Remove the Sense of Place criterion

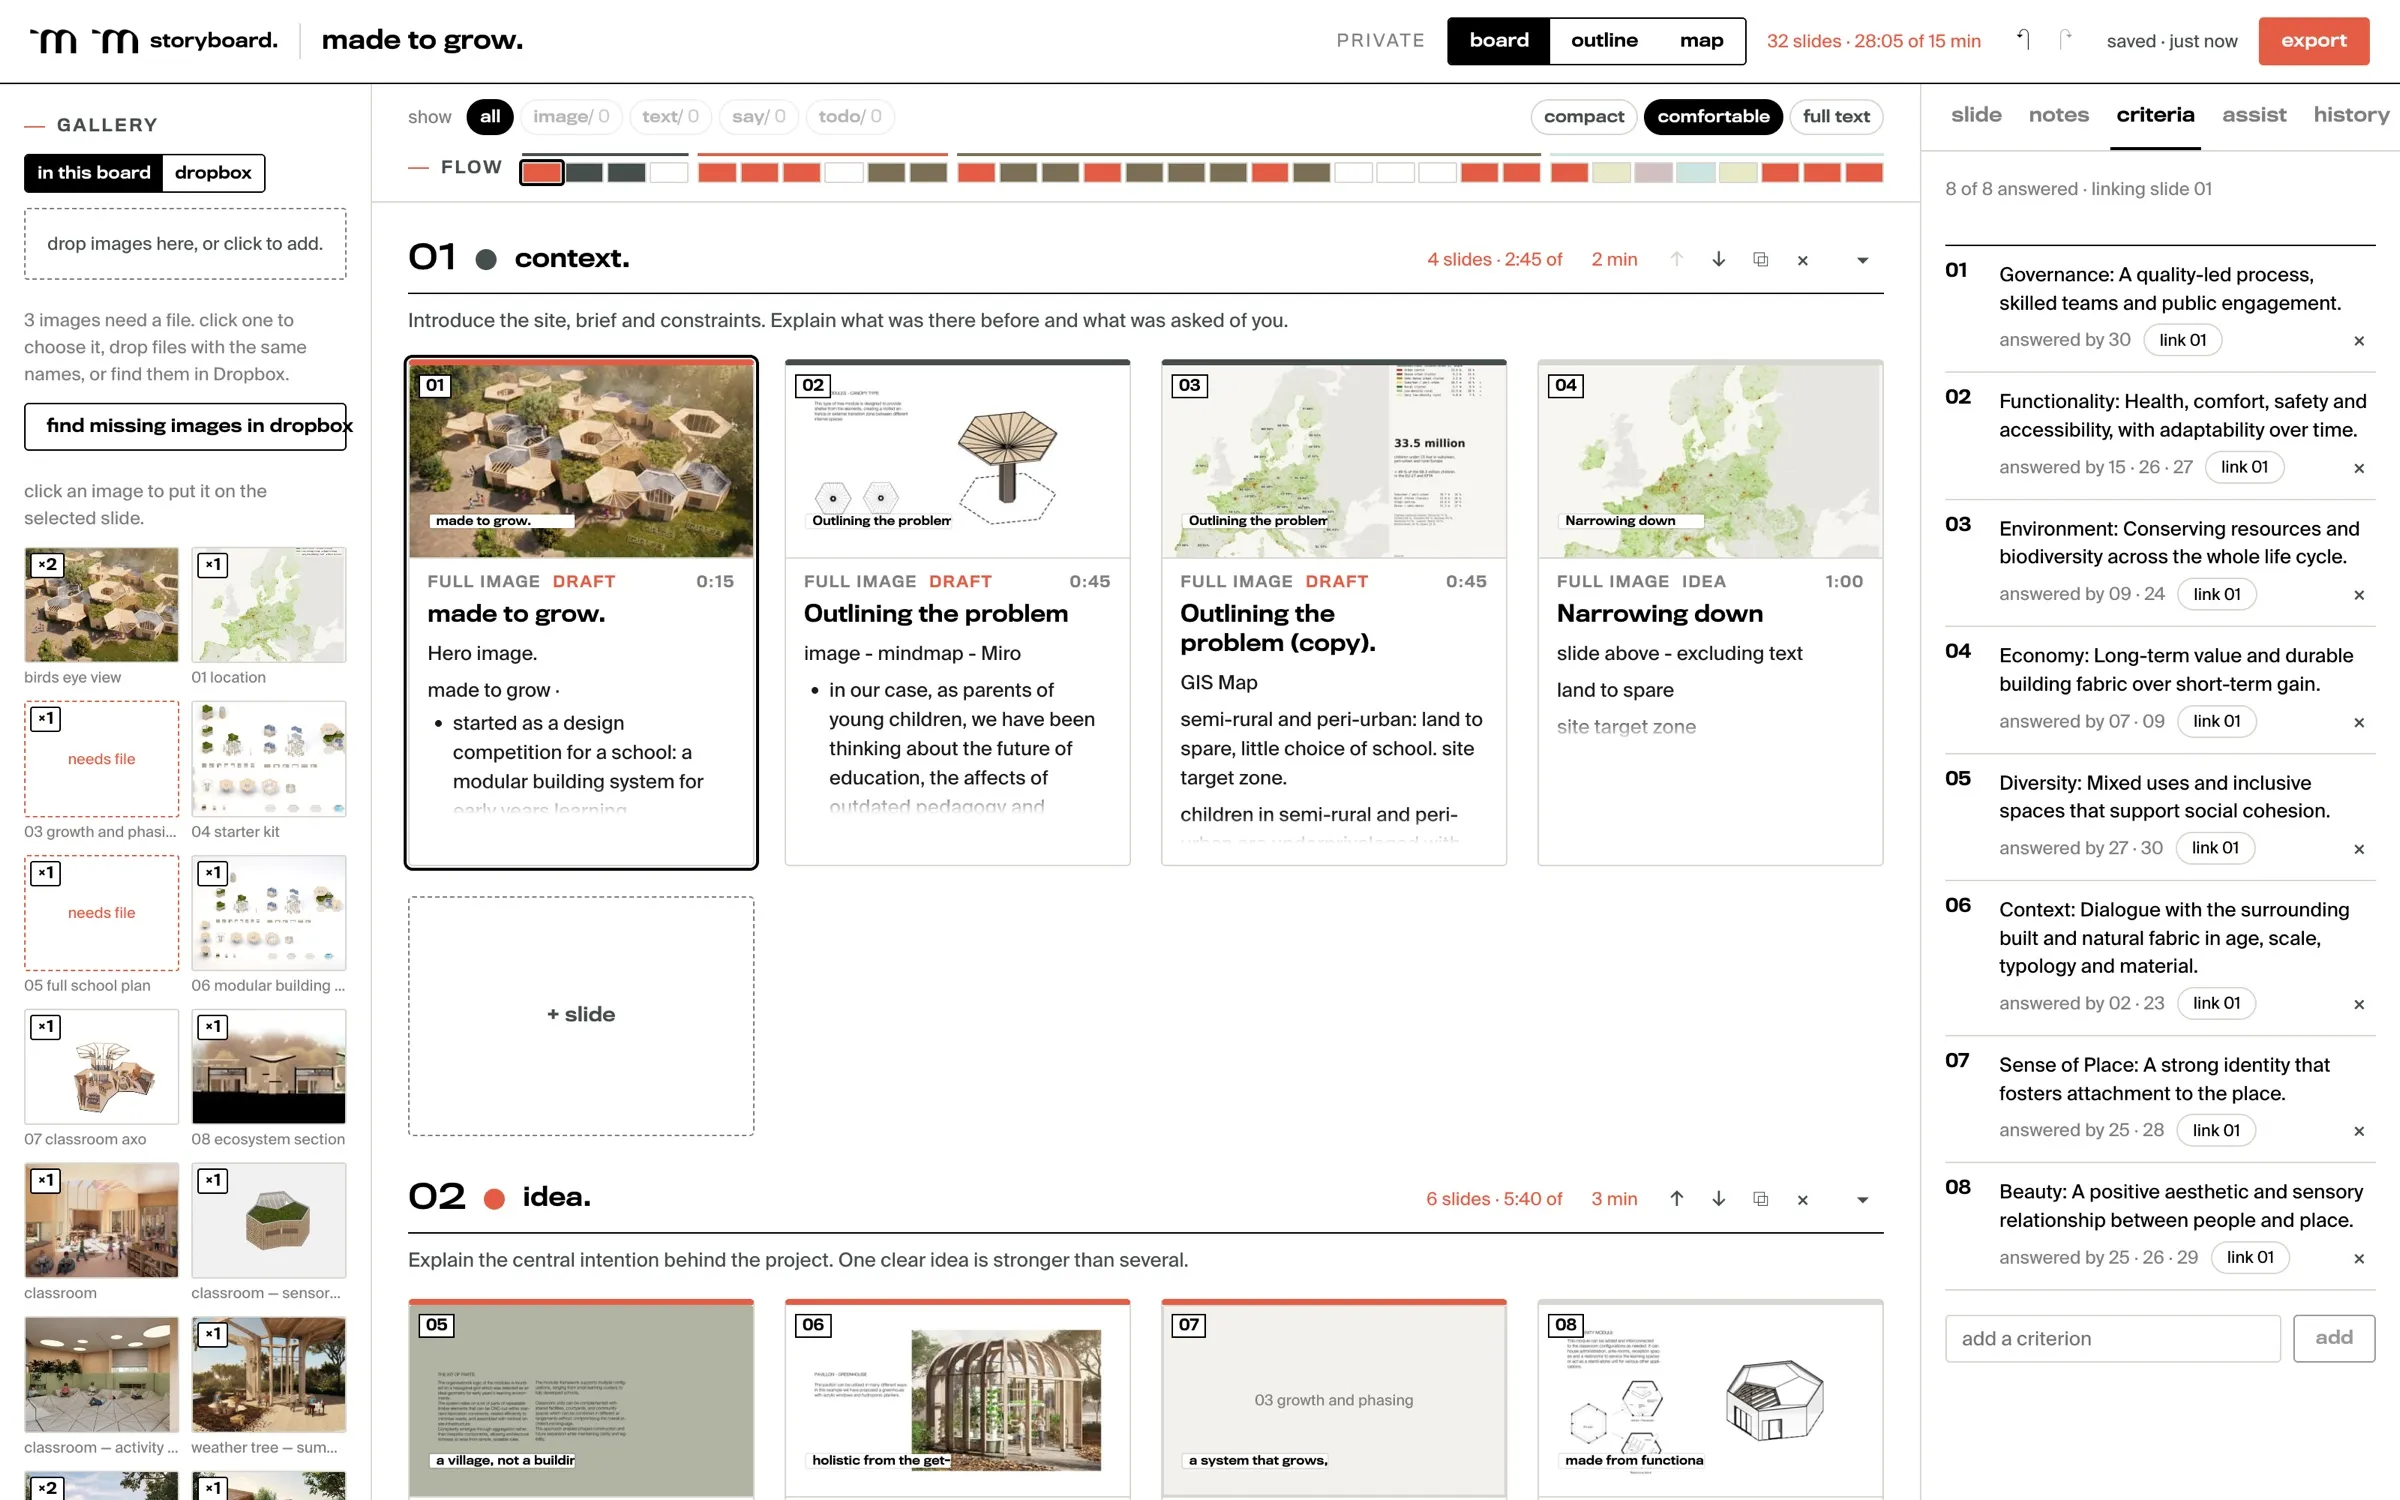2359,1131
